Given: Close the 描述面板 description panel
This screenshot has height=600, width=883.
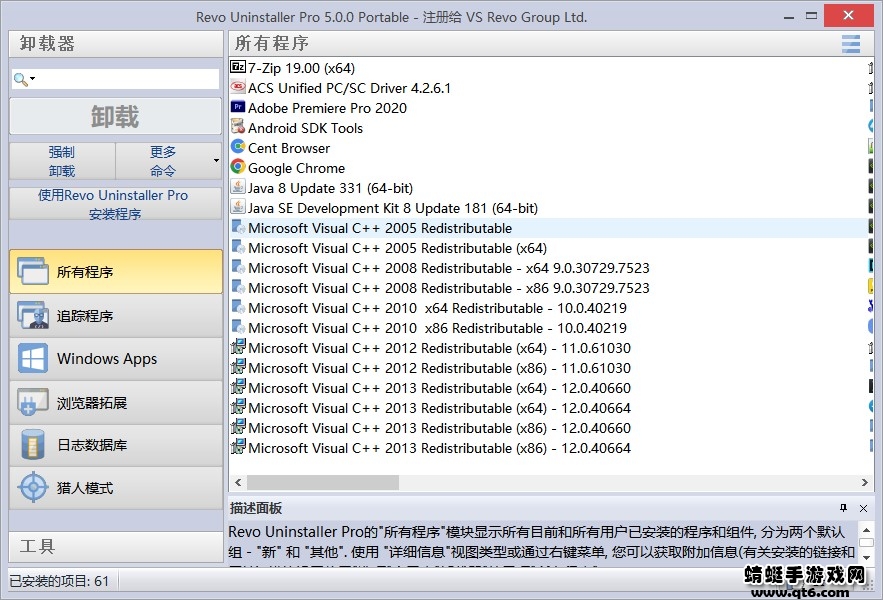Looking at the screenshot, I should coord(862,508).
